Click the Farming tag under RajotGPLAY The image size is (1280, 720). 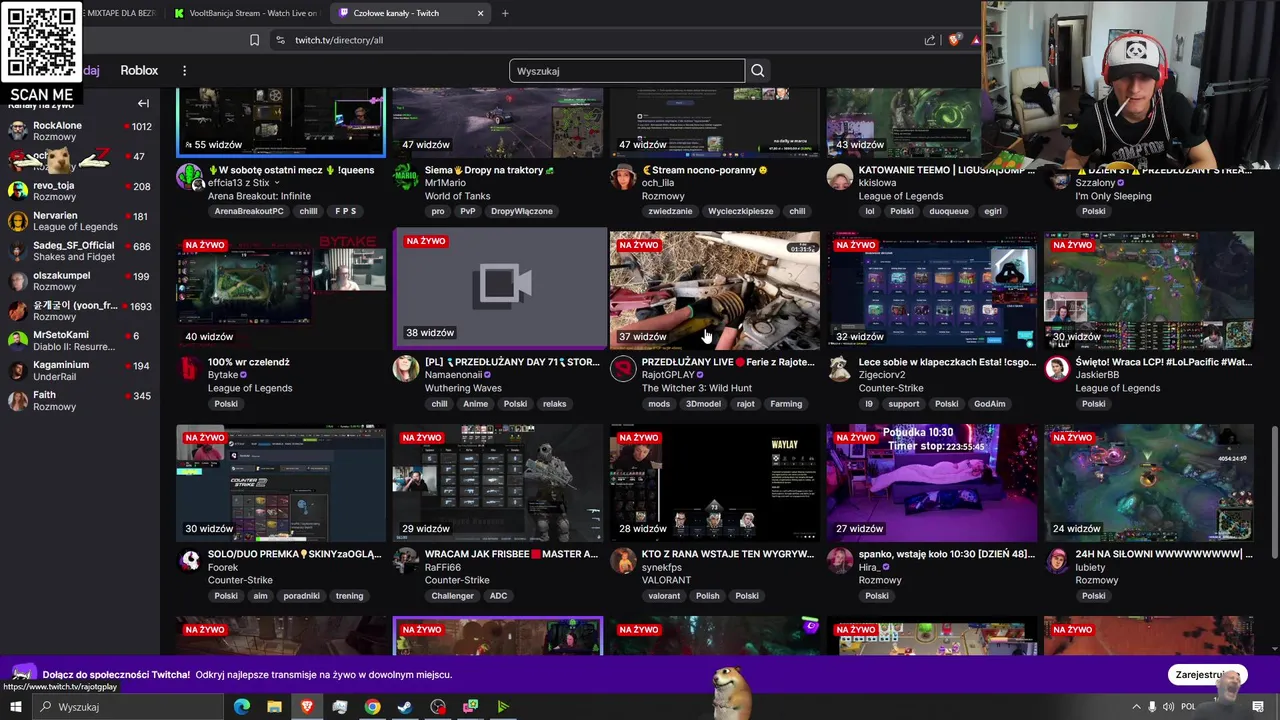[786, 404]
